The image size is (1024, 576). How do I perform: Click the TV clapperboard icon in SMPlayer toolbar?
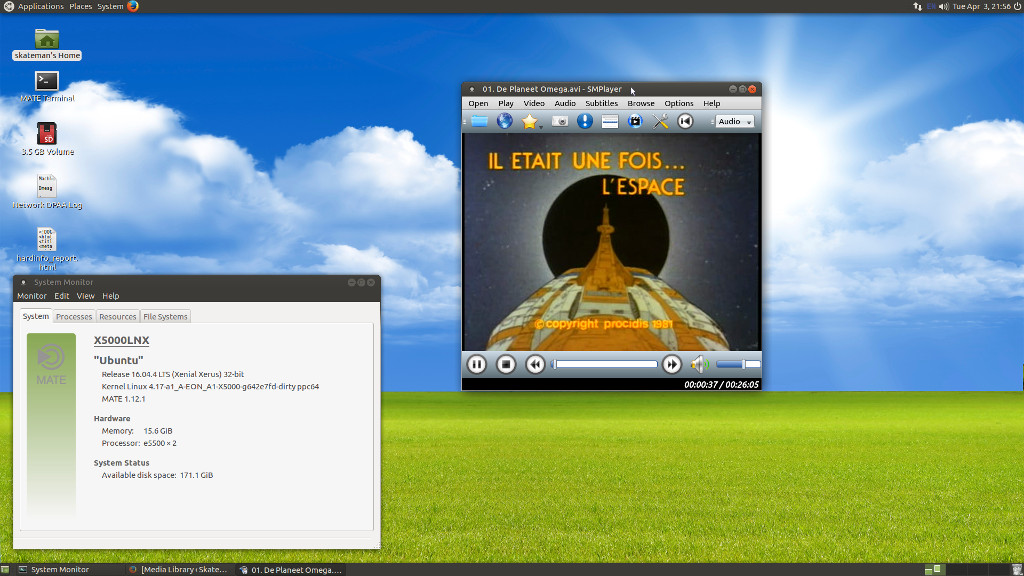click(x=635, y=121)
